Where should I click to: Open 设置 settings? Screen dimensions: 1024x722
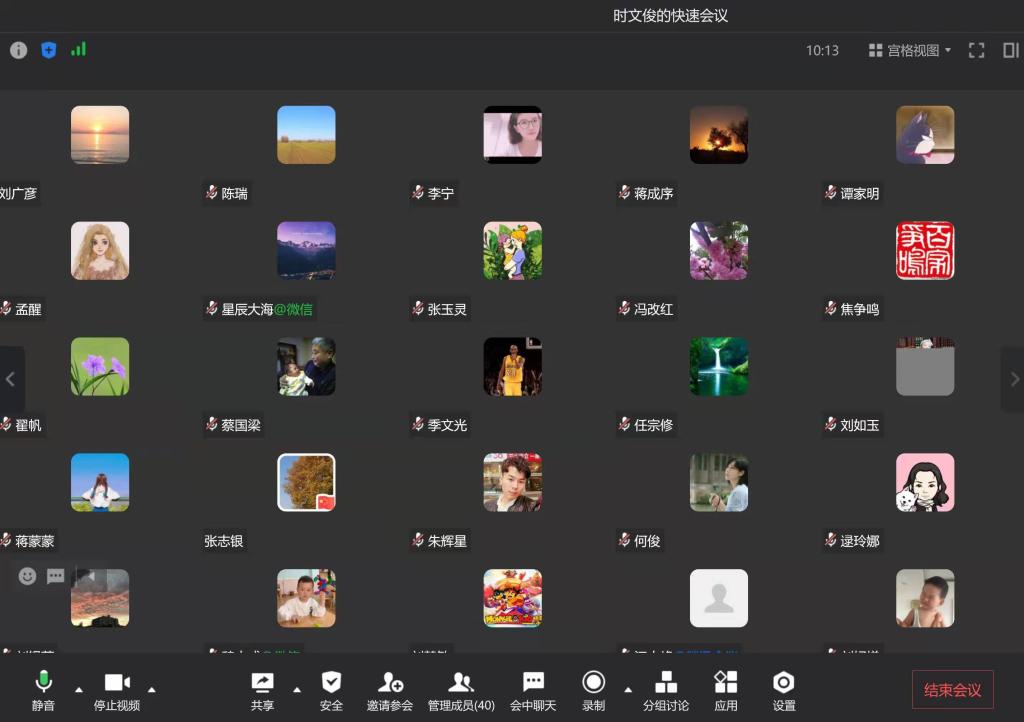pyautogui.click(x=783, y=690)
